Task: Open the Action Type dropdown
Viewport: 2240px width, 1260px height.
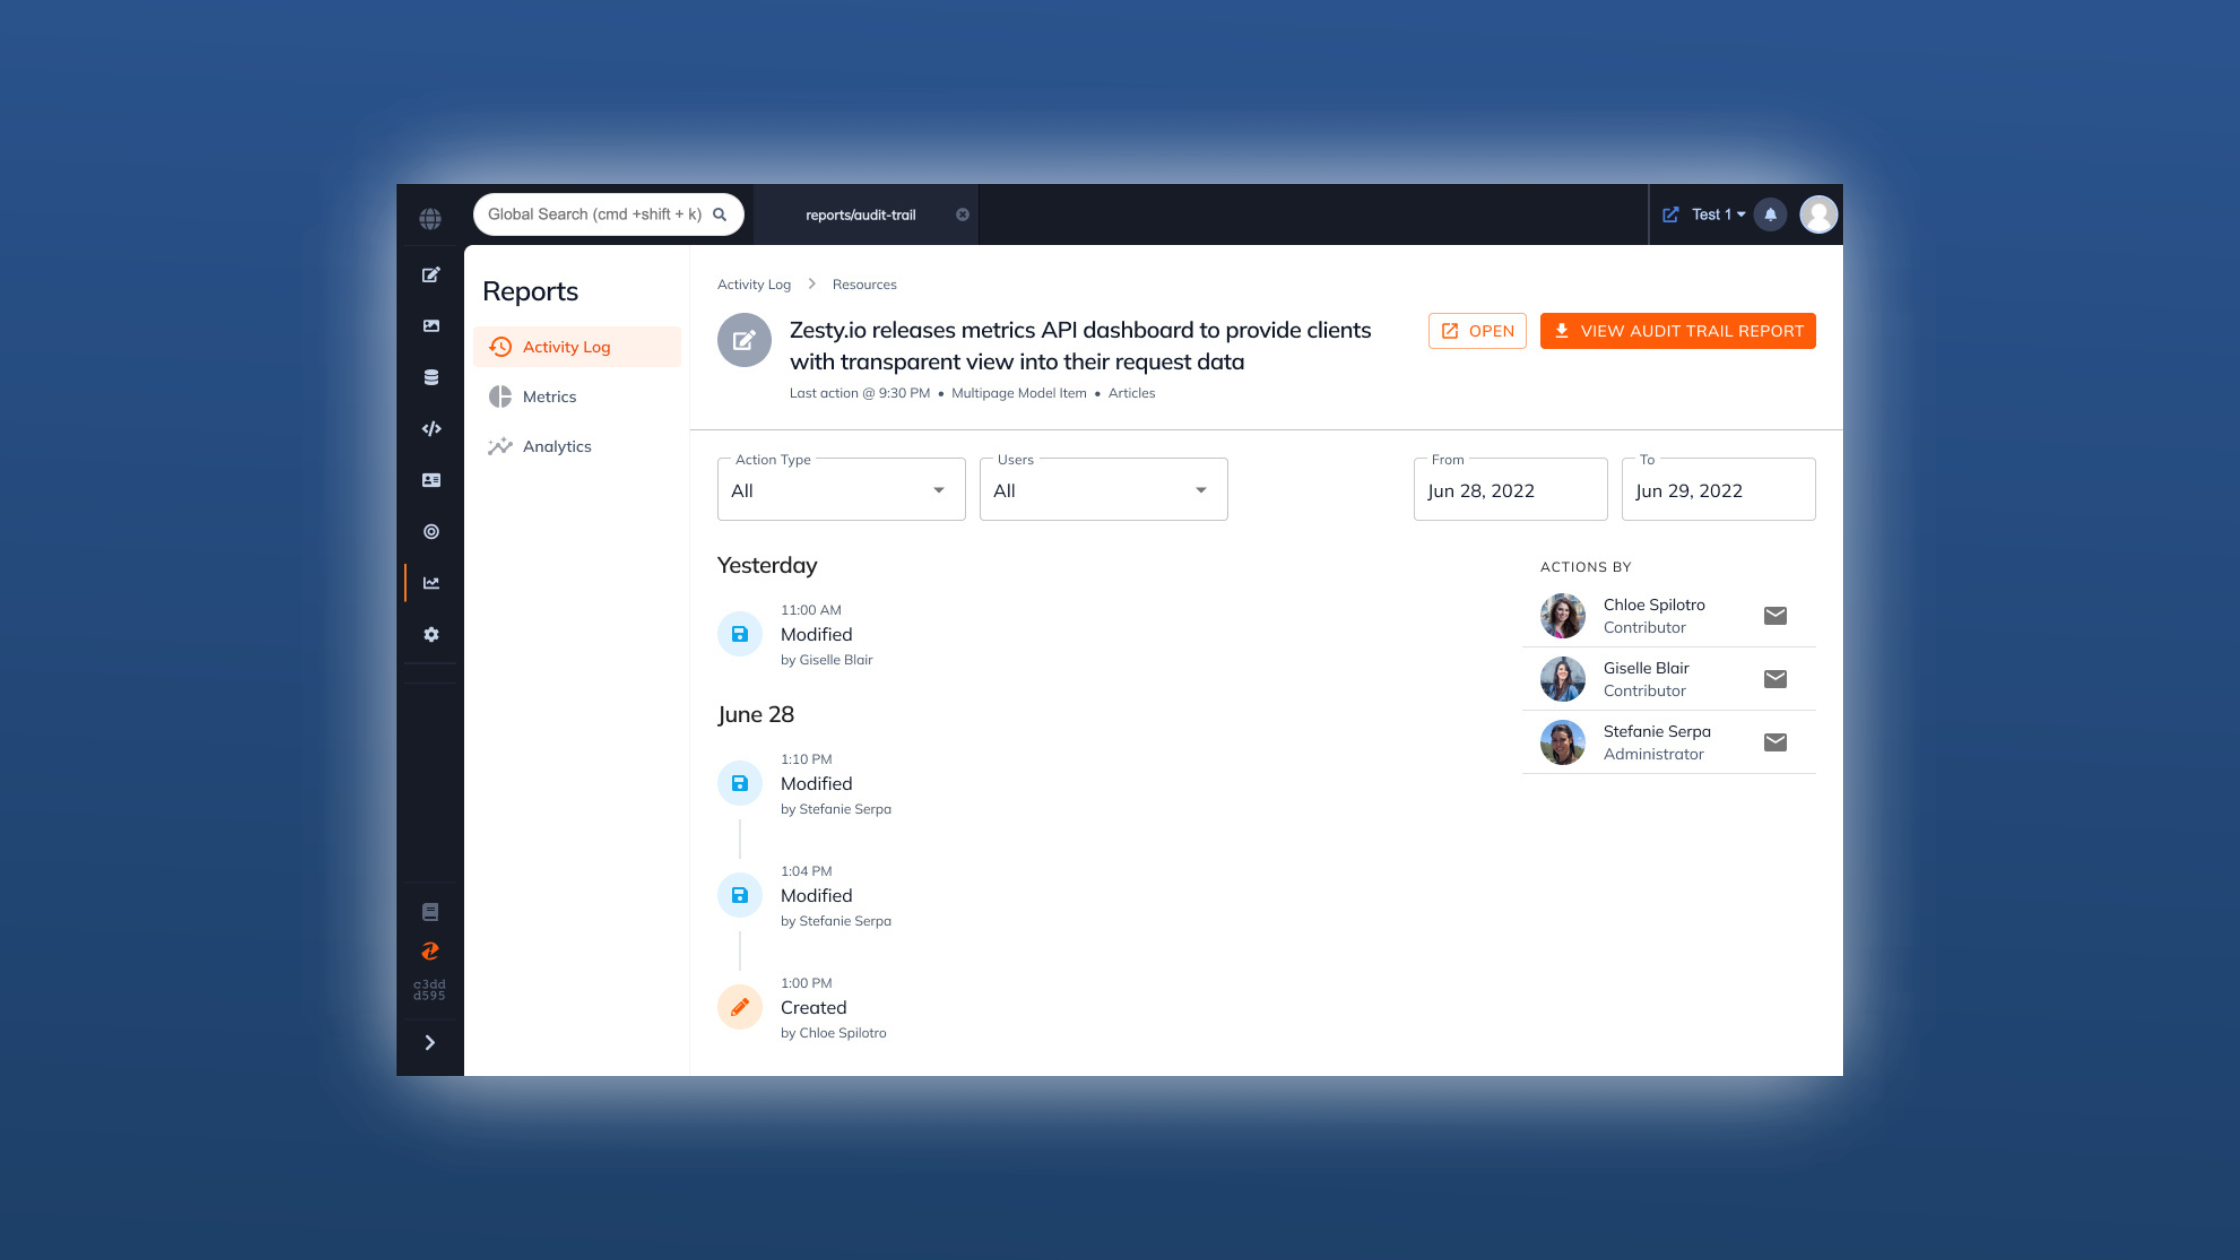Action: coord(841,490)
